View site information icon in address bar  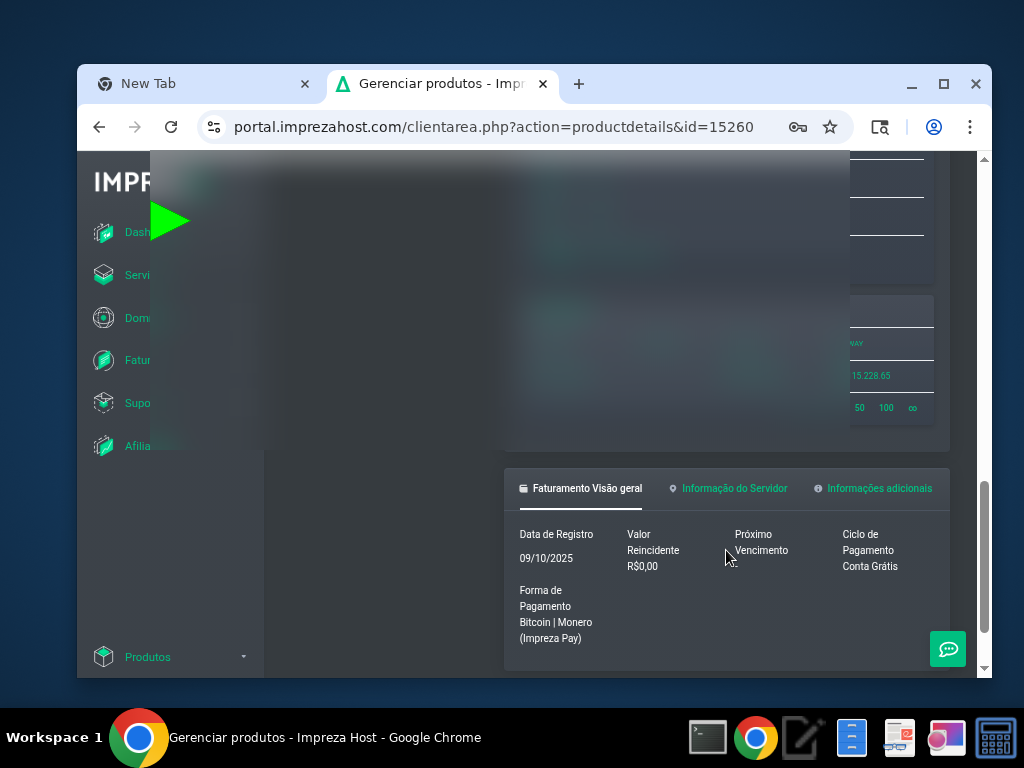(x=214, y=127)
